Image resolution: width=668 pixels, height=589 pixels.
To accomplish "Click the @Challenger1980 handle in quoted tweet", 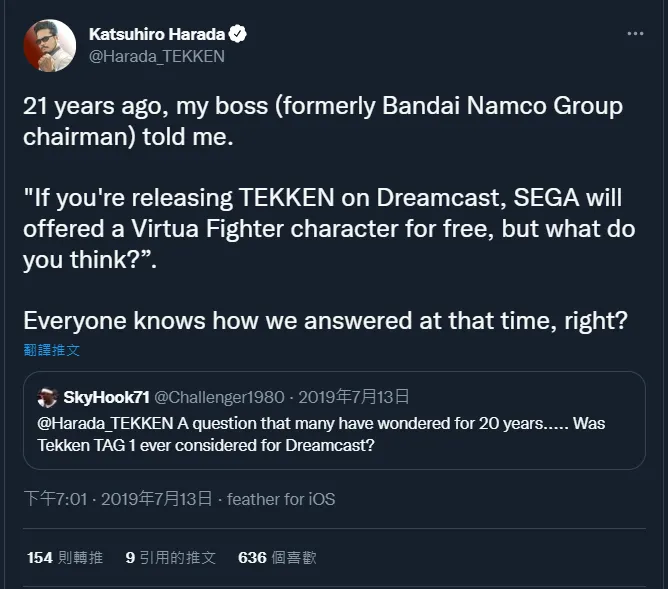I will [x=219, y=398].
